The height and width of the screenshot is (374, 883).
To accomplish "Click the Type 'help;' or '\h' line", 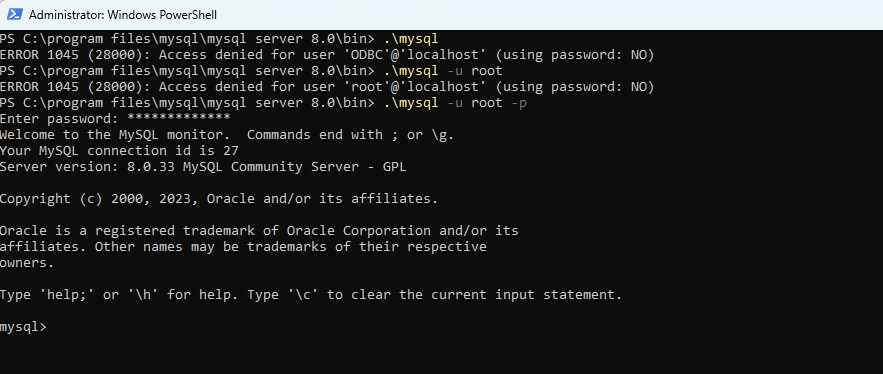I will tap(311, 295).
